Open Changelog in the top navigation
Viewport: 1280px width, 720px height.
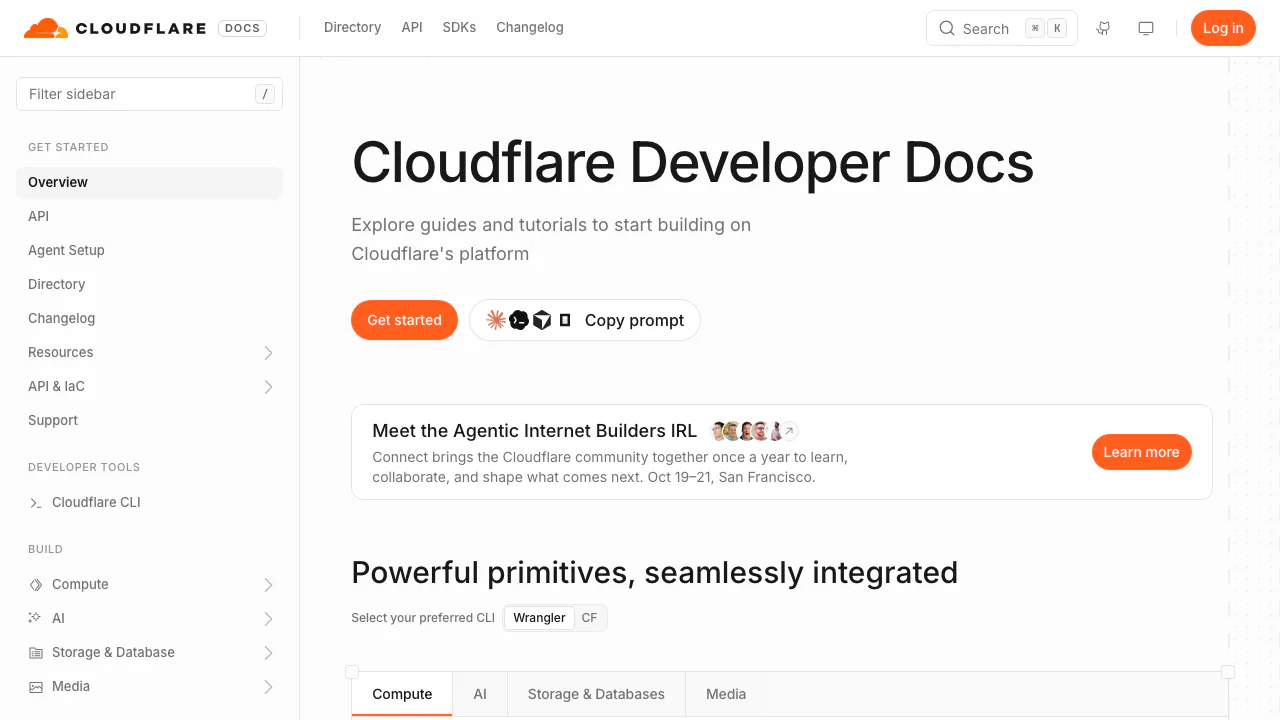click(x=530, y=28)
